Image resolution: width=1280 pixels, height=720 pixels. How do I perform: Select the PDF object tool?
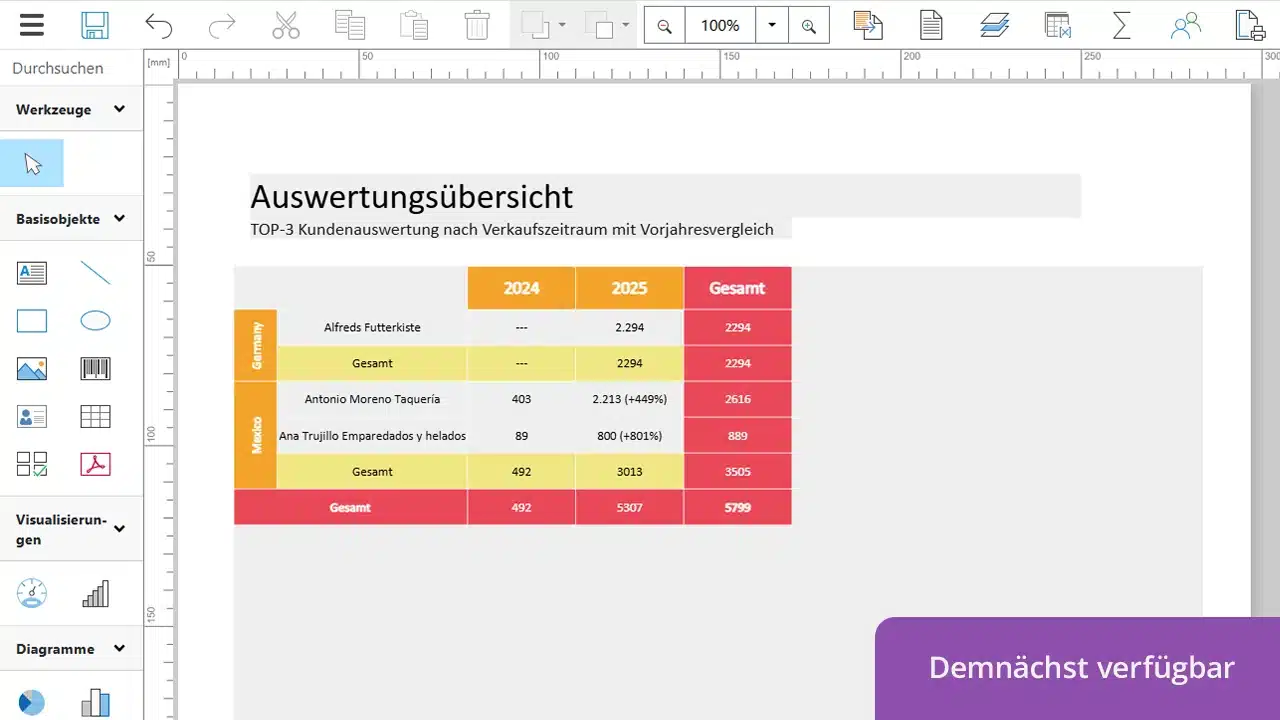tap(95, 463)
